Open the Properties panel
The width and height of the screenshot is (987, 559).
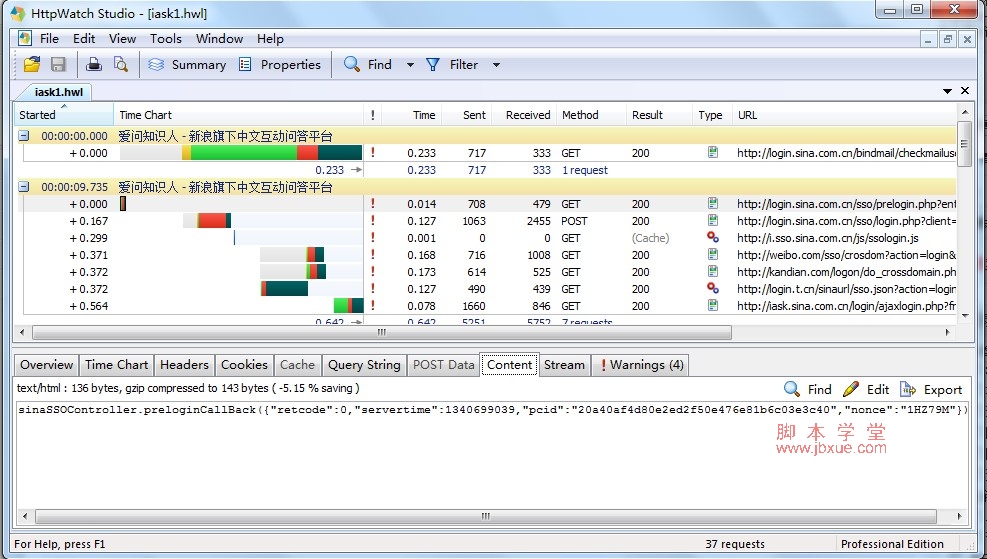pyautogui.click(x=280, y=64)
